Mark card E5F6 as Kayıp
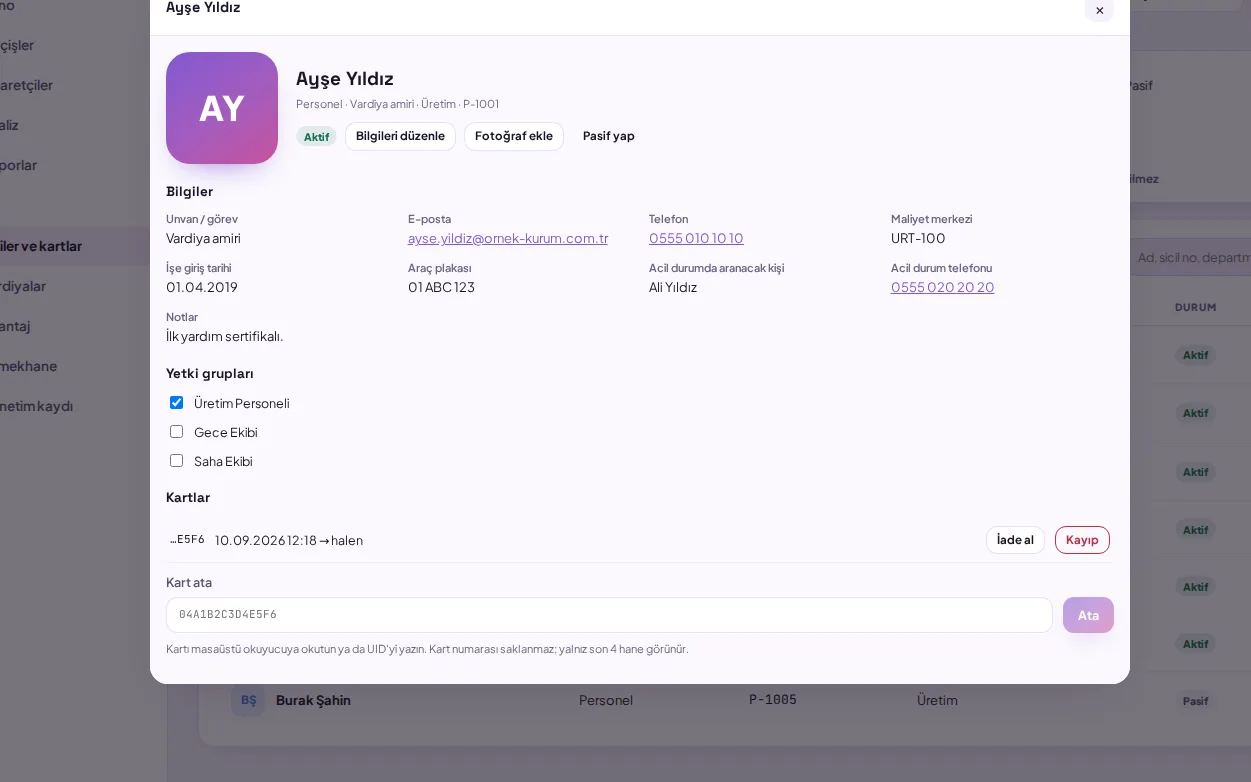Image resolution: width=1251 pixels, height=782 pixels. click(1082, 540)
